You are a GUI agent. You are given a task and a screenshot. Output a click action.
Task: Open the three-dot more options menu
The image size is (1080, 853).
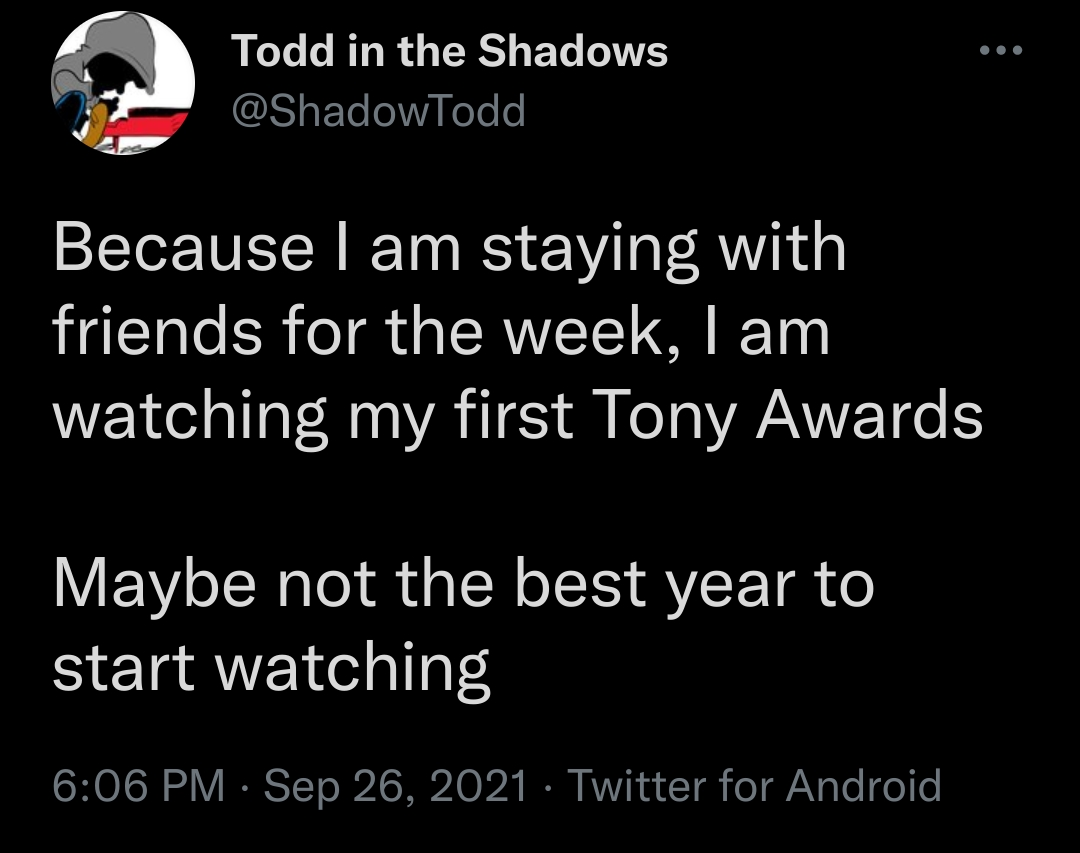pyautogui.click(x=1001, y=50)
